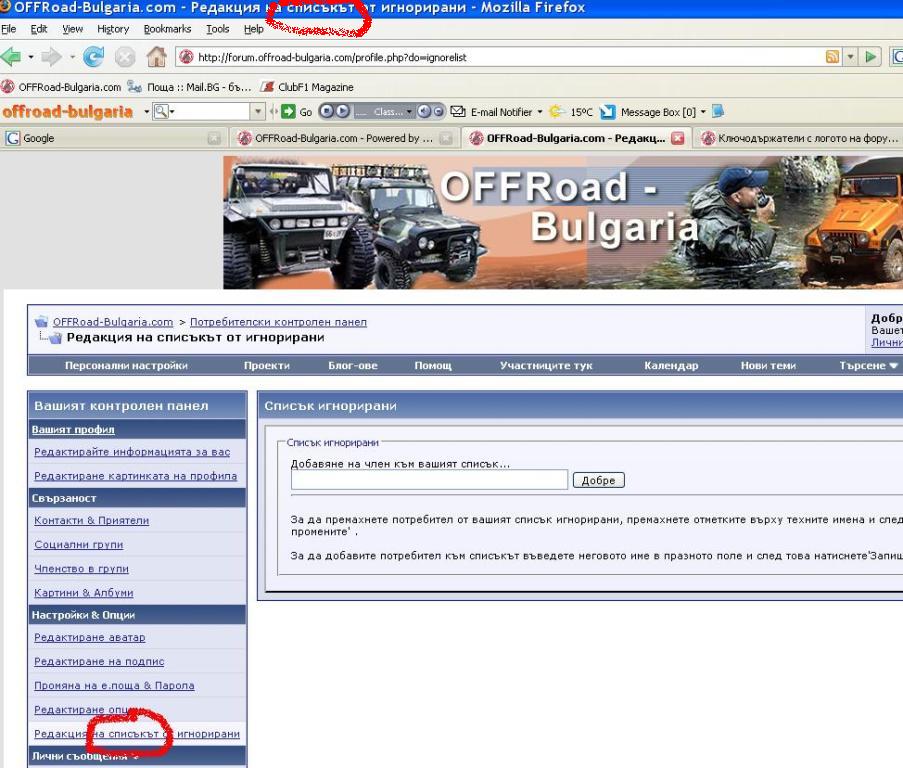Open the OFFRoad-Bulgaria.com bookmark
This screenshot has height=768, width=903.
coord(61,87)
